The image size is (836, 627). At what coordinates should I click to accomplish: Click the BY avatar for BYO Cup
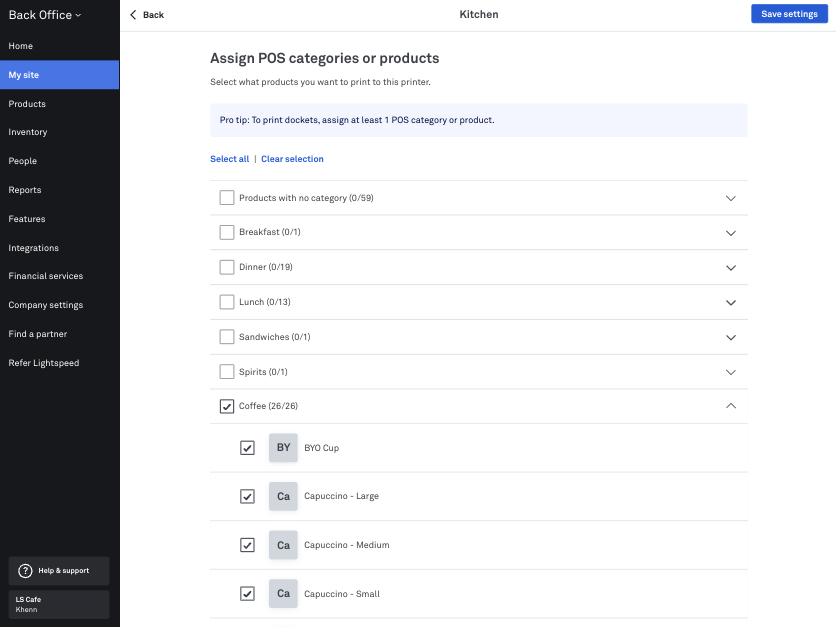point(283,448)
